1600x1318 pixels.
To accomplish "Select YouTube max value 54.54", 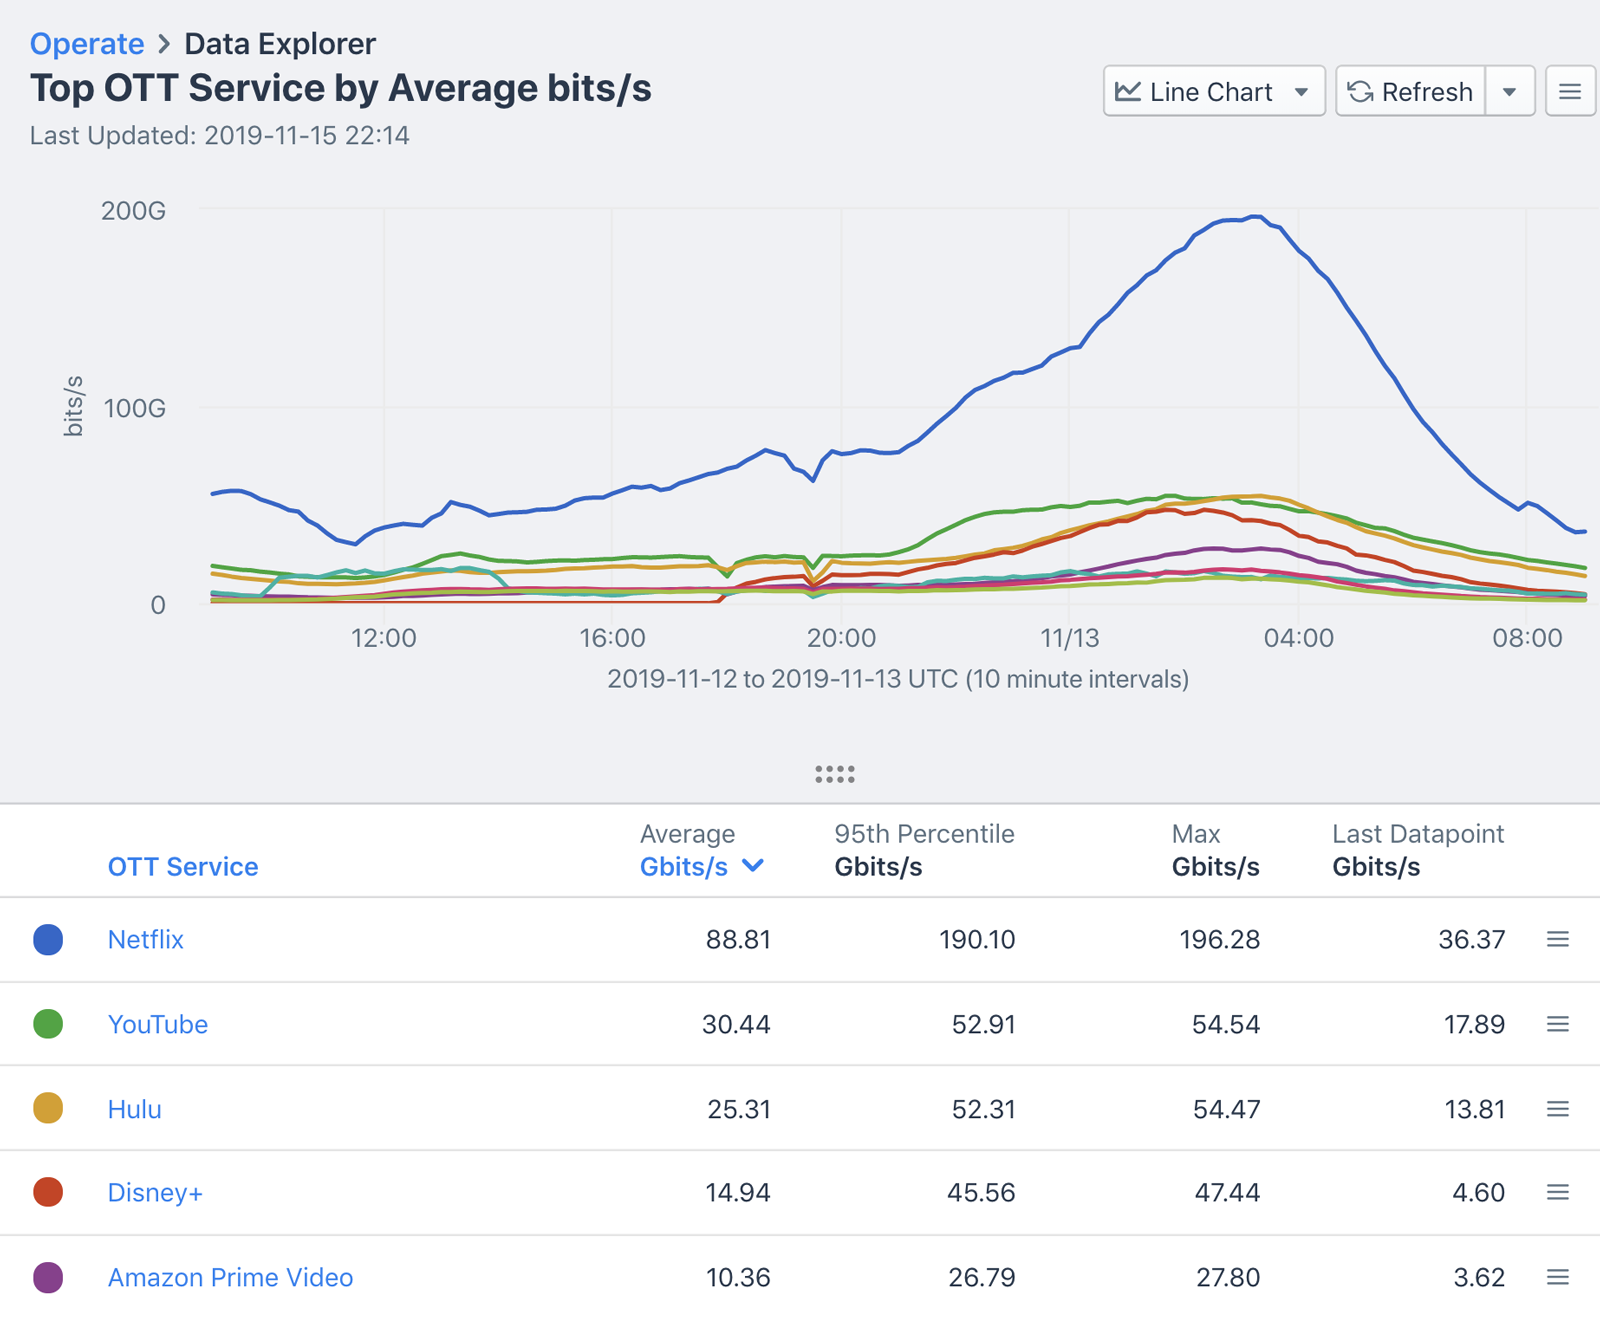I will 1226,1024.
